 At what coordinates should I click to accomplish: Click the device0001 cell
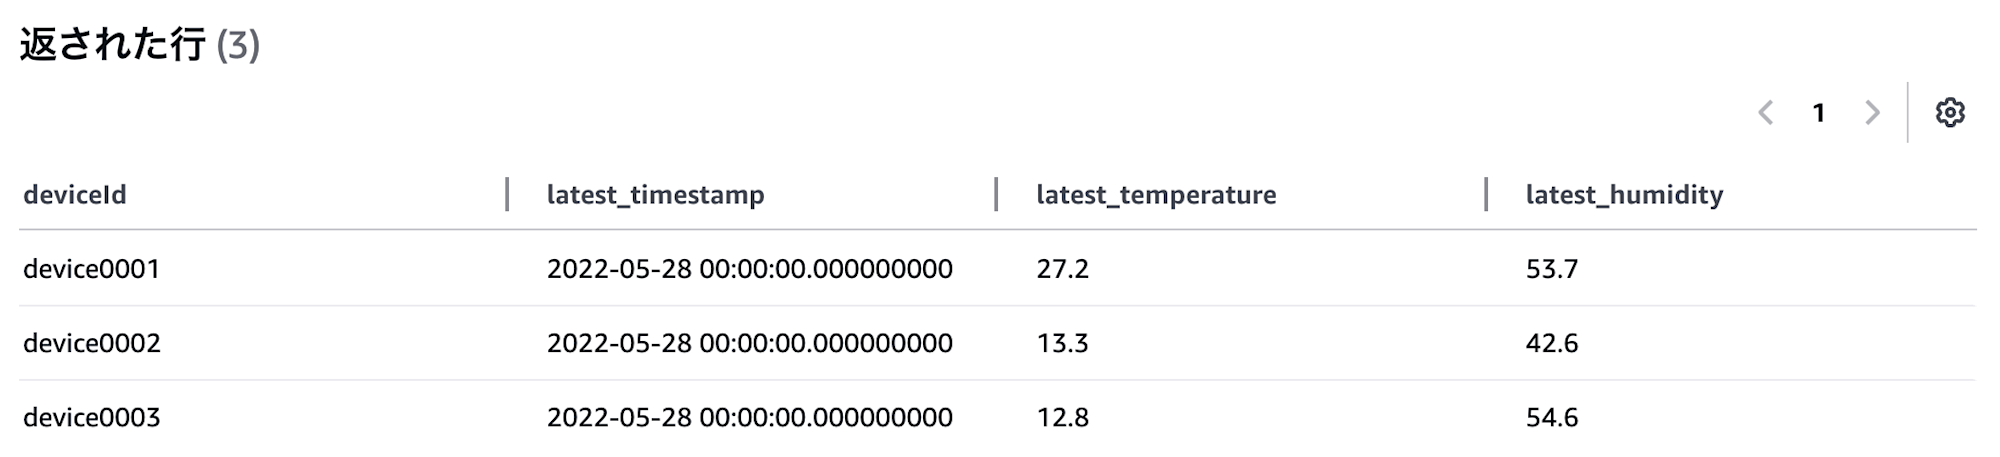coord(92,268)
